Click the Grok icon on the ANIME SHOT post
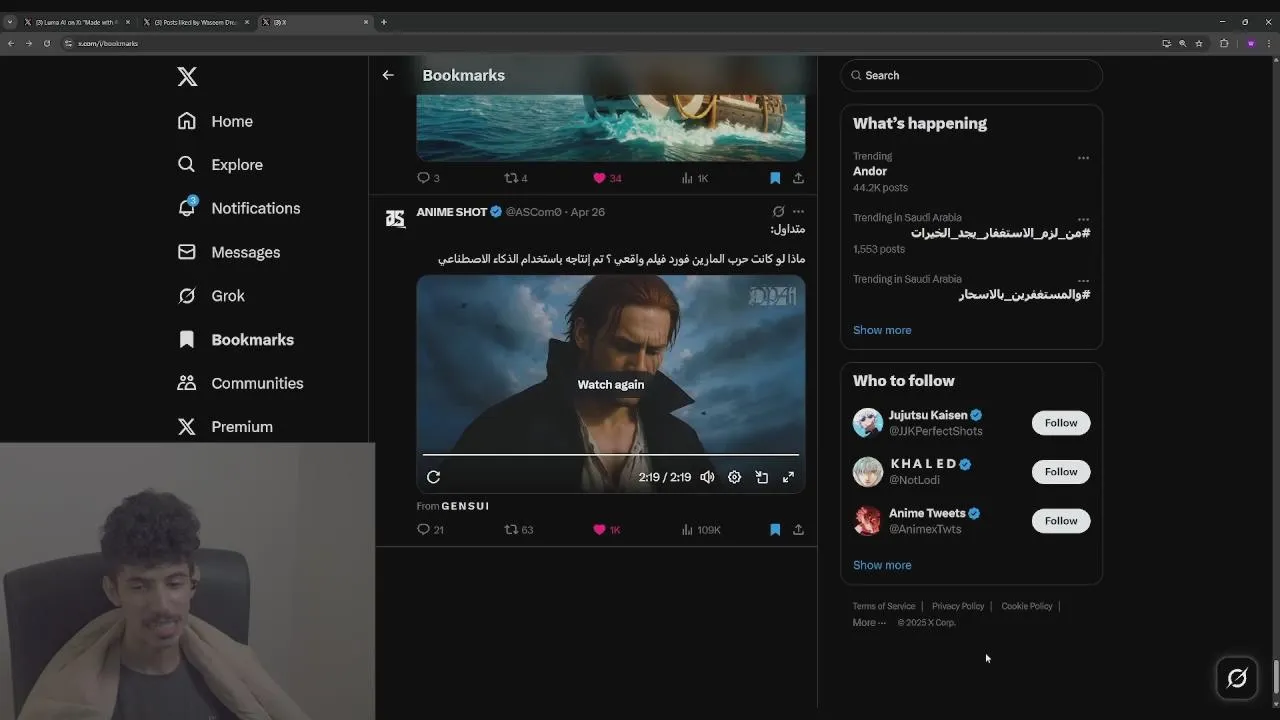Viewport: 1280px width, 720px height. point(778,211)
